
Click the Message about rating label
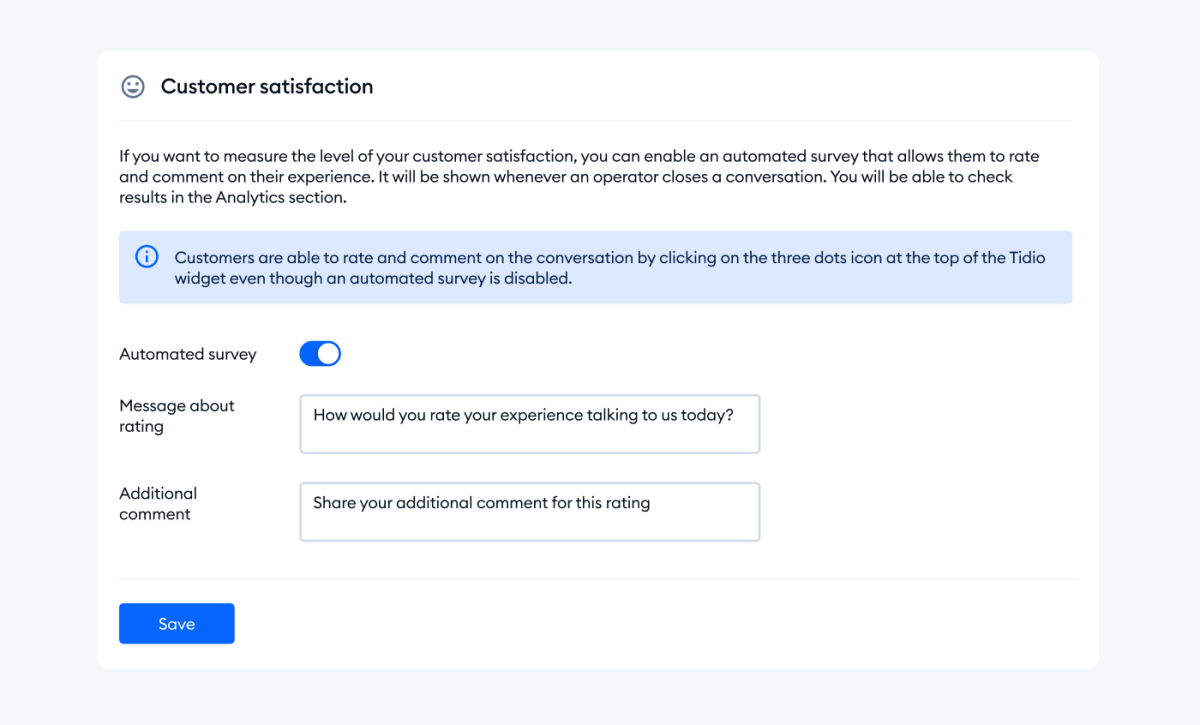(x=177, y=416)
